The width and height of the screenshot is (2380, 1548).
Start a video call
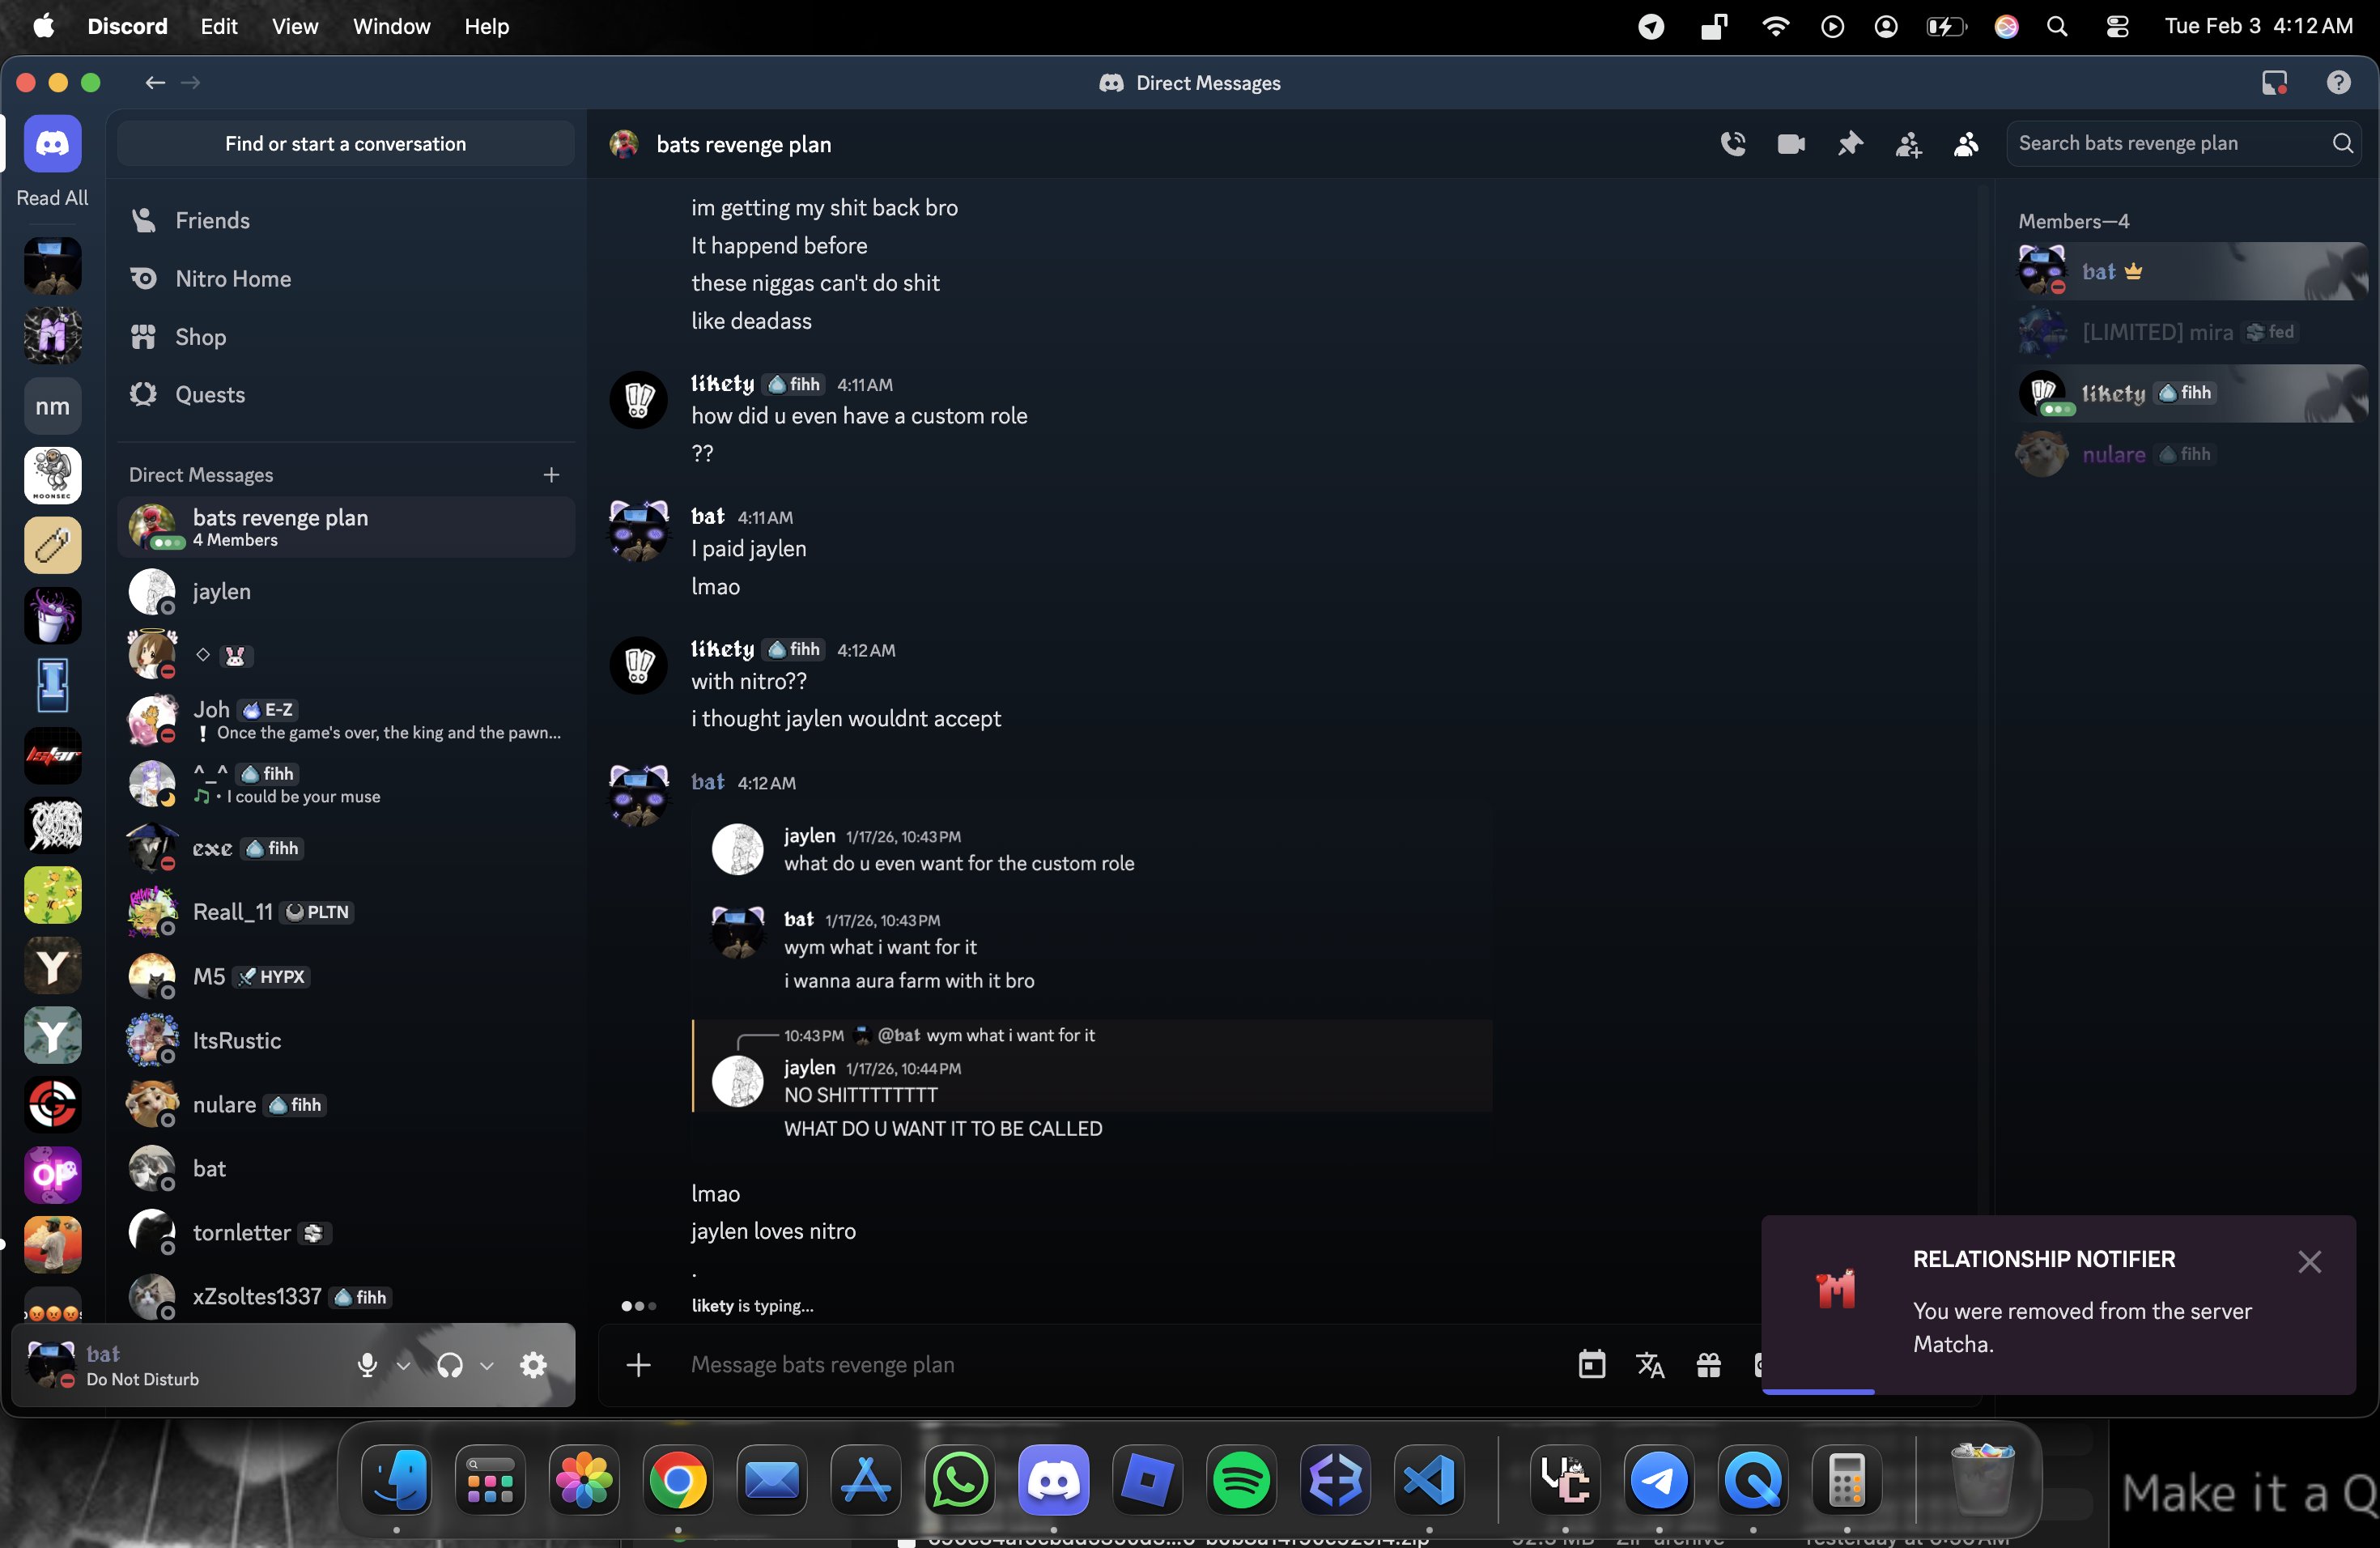1791,144
